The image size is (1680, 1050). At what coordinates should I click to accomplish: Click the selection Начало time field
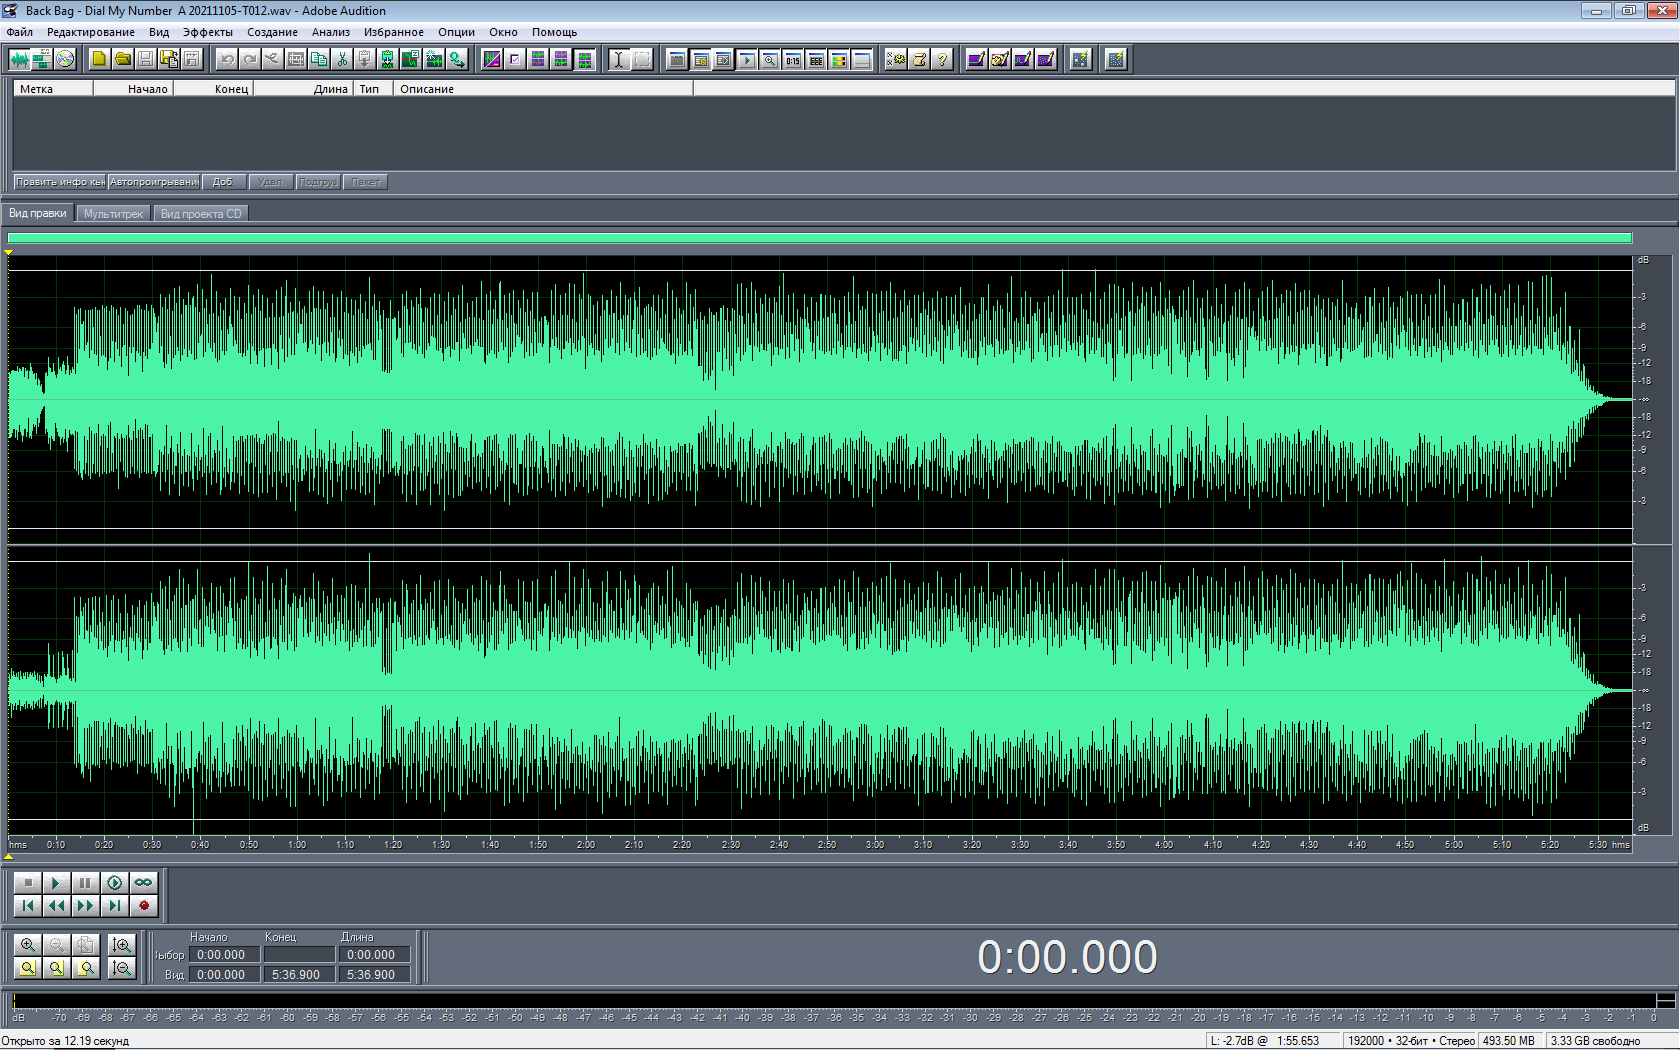click(x=224, y=955)
